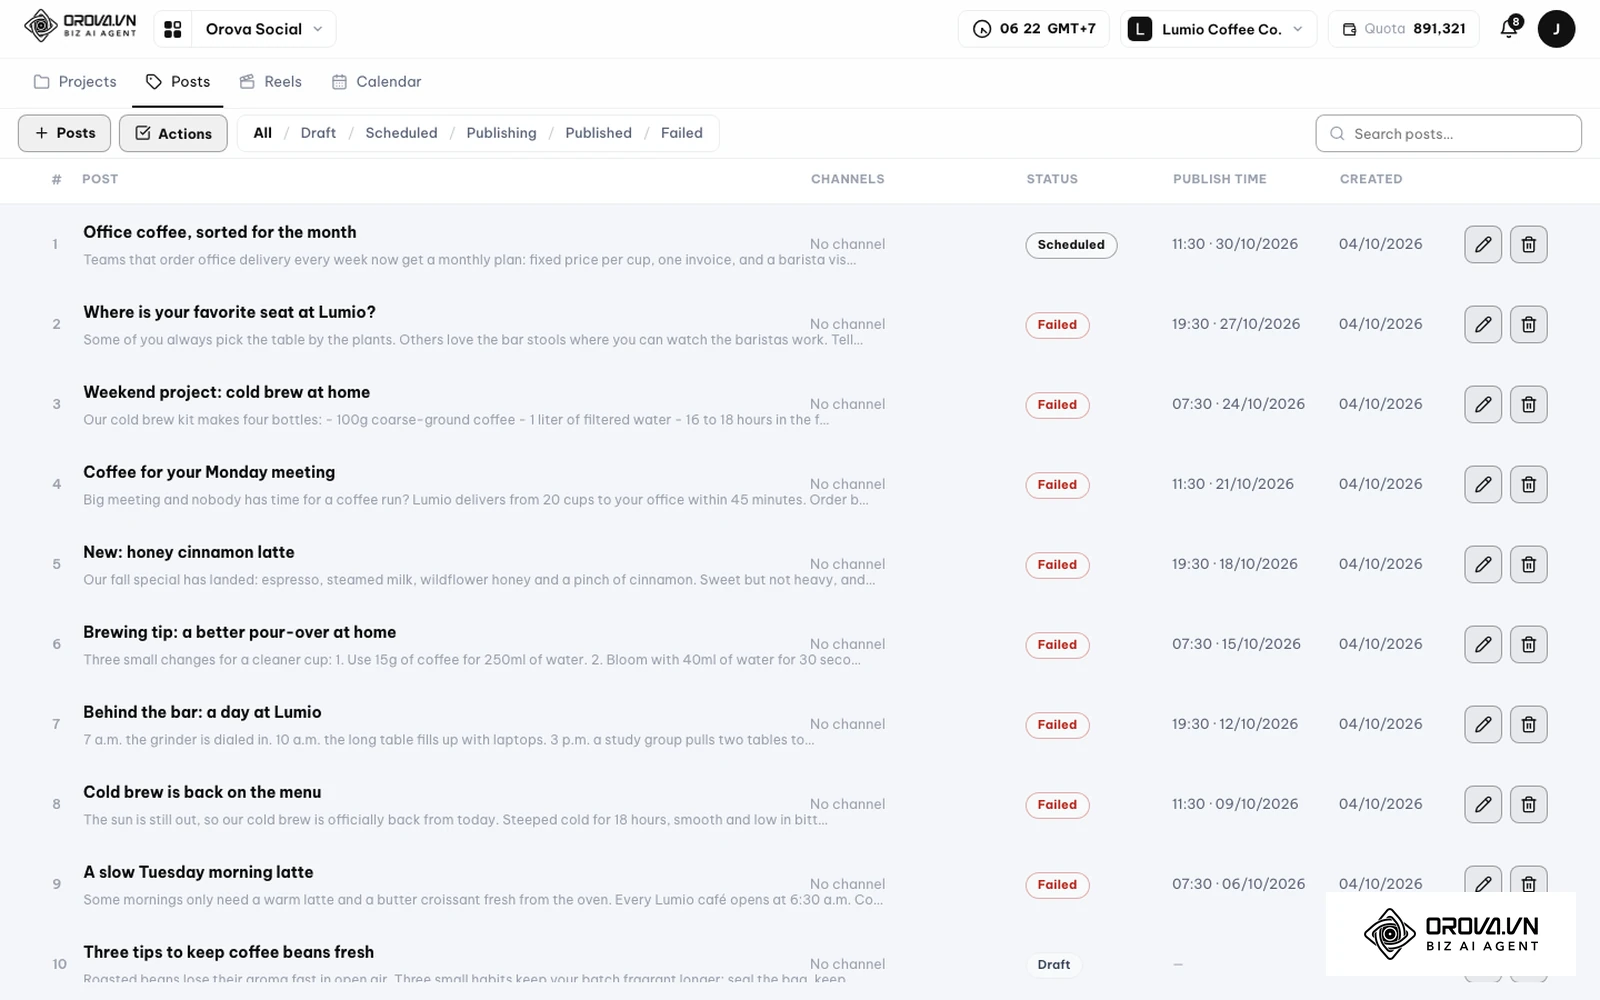Edit the 'Coffee for your Monday meeting' post
Screen dimensions: 1600x1000
(1483, 484)
